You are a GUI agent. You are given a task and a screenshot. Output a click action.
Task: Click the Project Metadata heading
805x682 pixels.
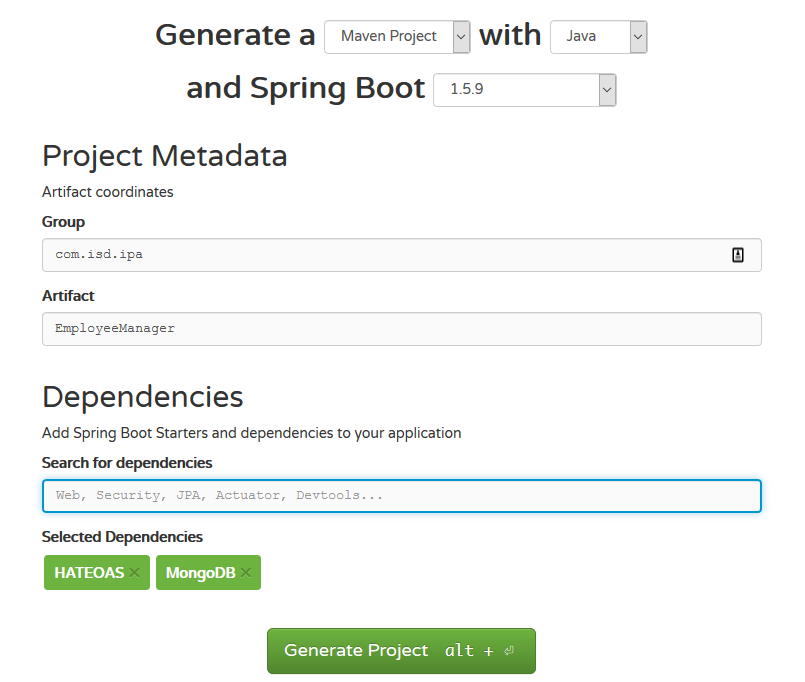(164, 156)
